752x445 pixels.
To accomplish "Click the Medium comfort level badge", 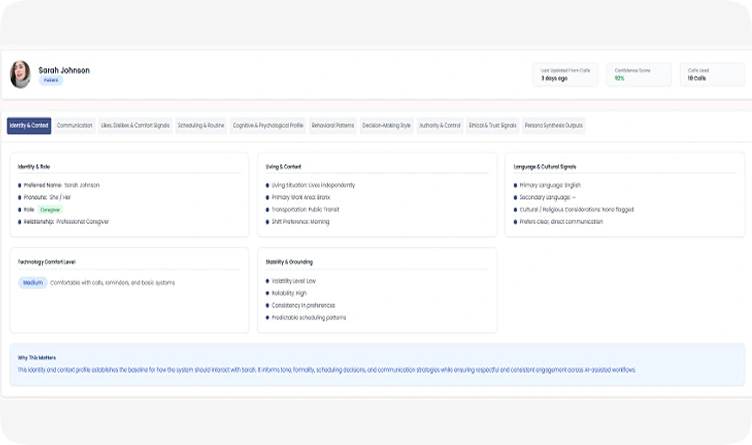I will 33,282.
